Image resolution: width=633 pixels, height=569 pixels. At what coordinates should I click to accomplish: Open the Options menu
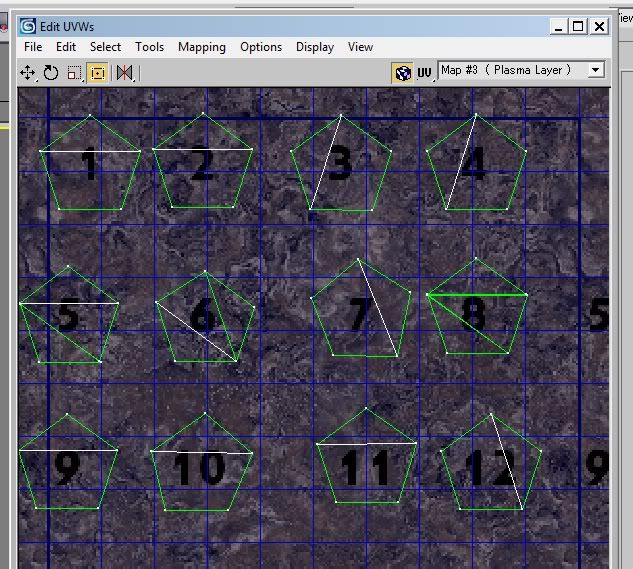(x=261, y=47)
